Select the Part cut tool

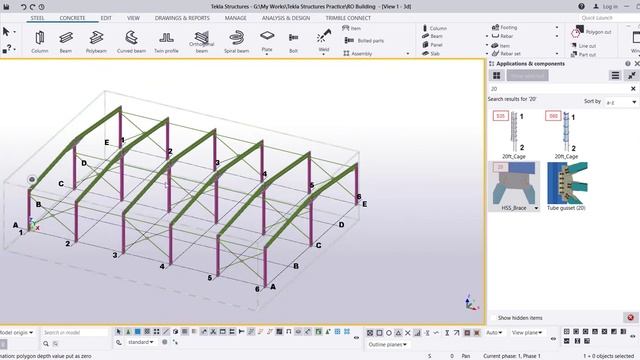[584, 54]
